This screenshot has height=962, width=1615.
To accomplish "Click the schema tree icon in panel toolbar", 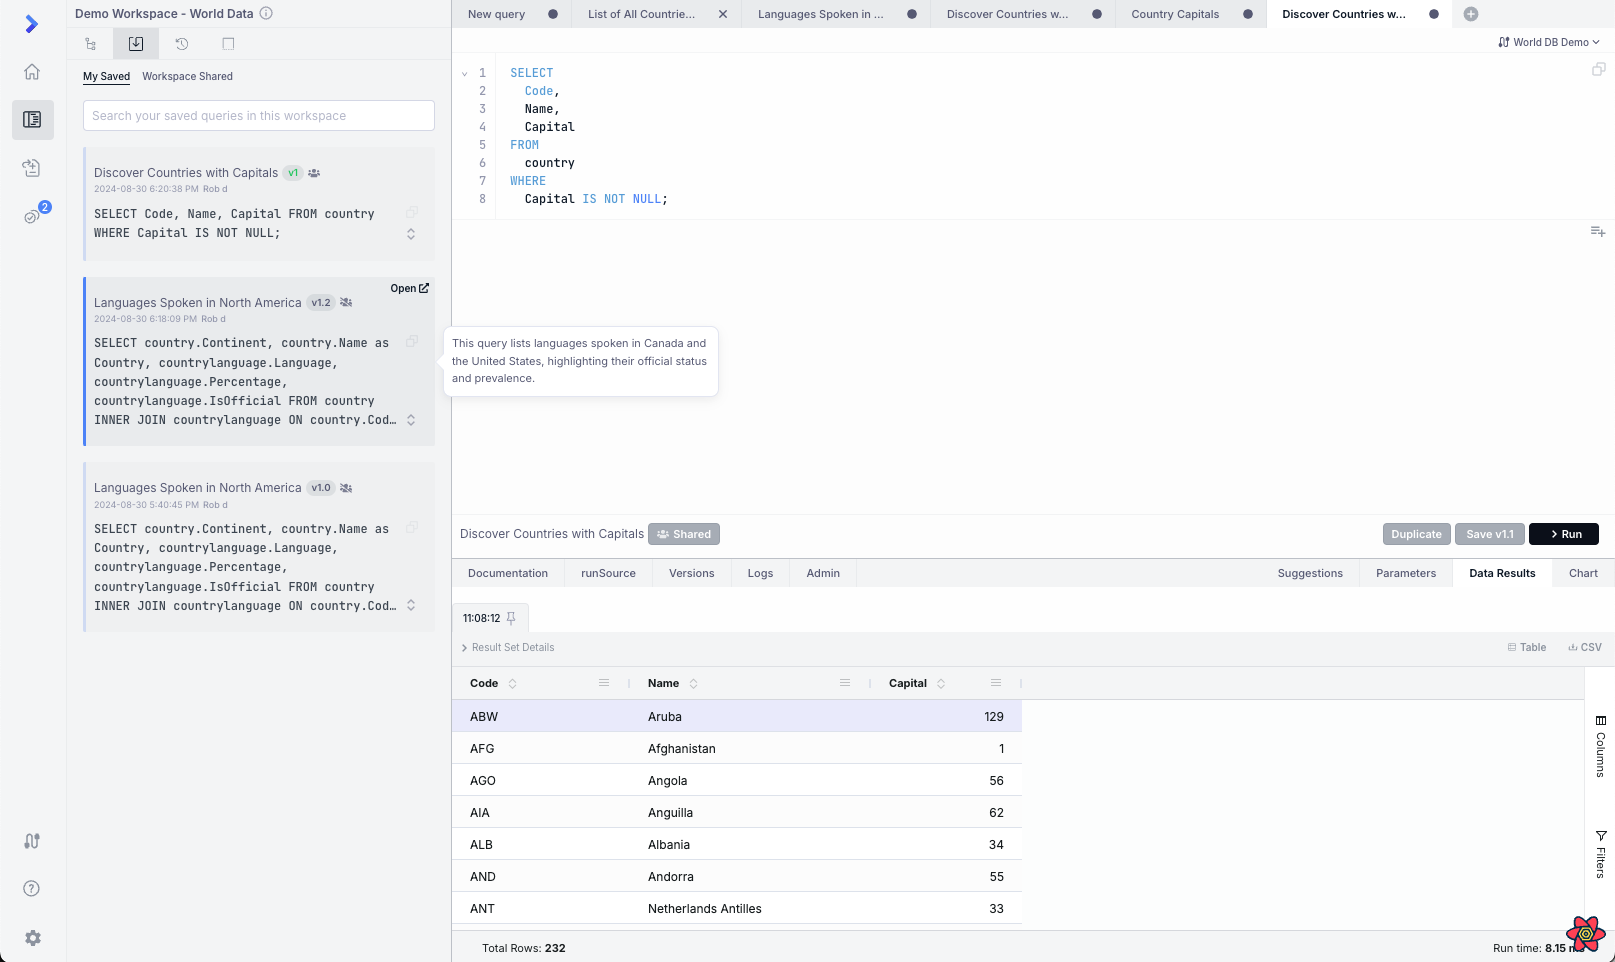I will coord(91,44).
